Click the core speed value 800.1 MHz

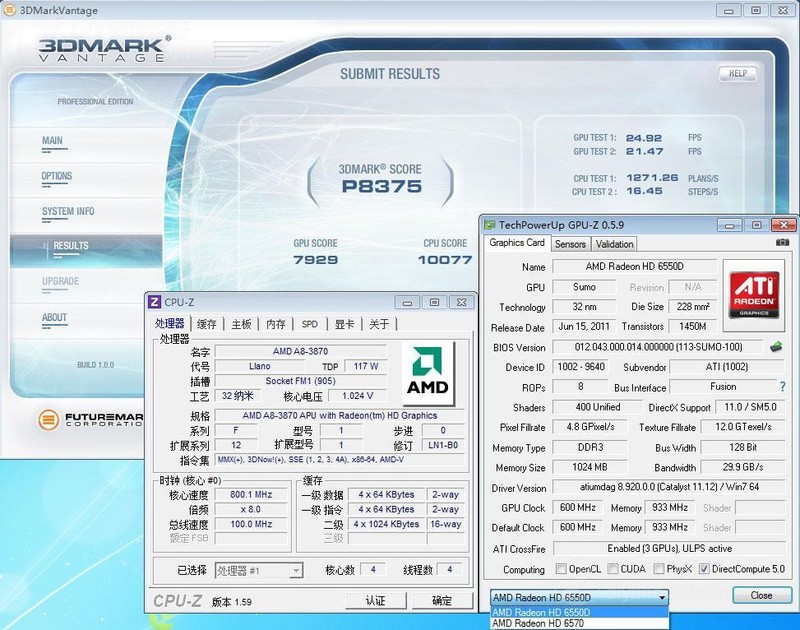[x=251, y=495]
